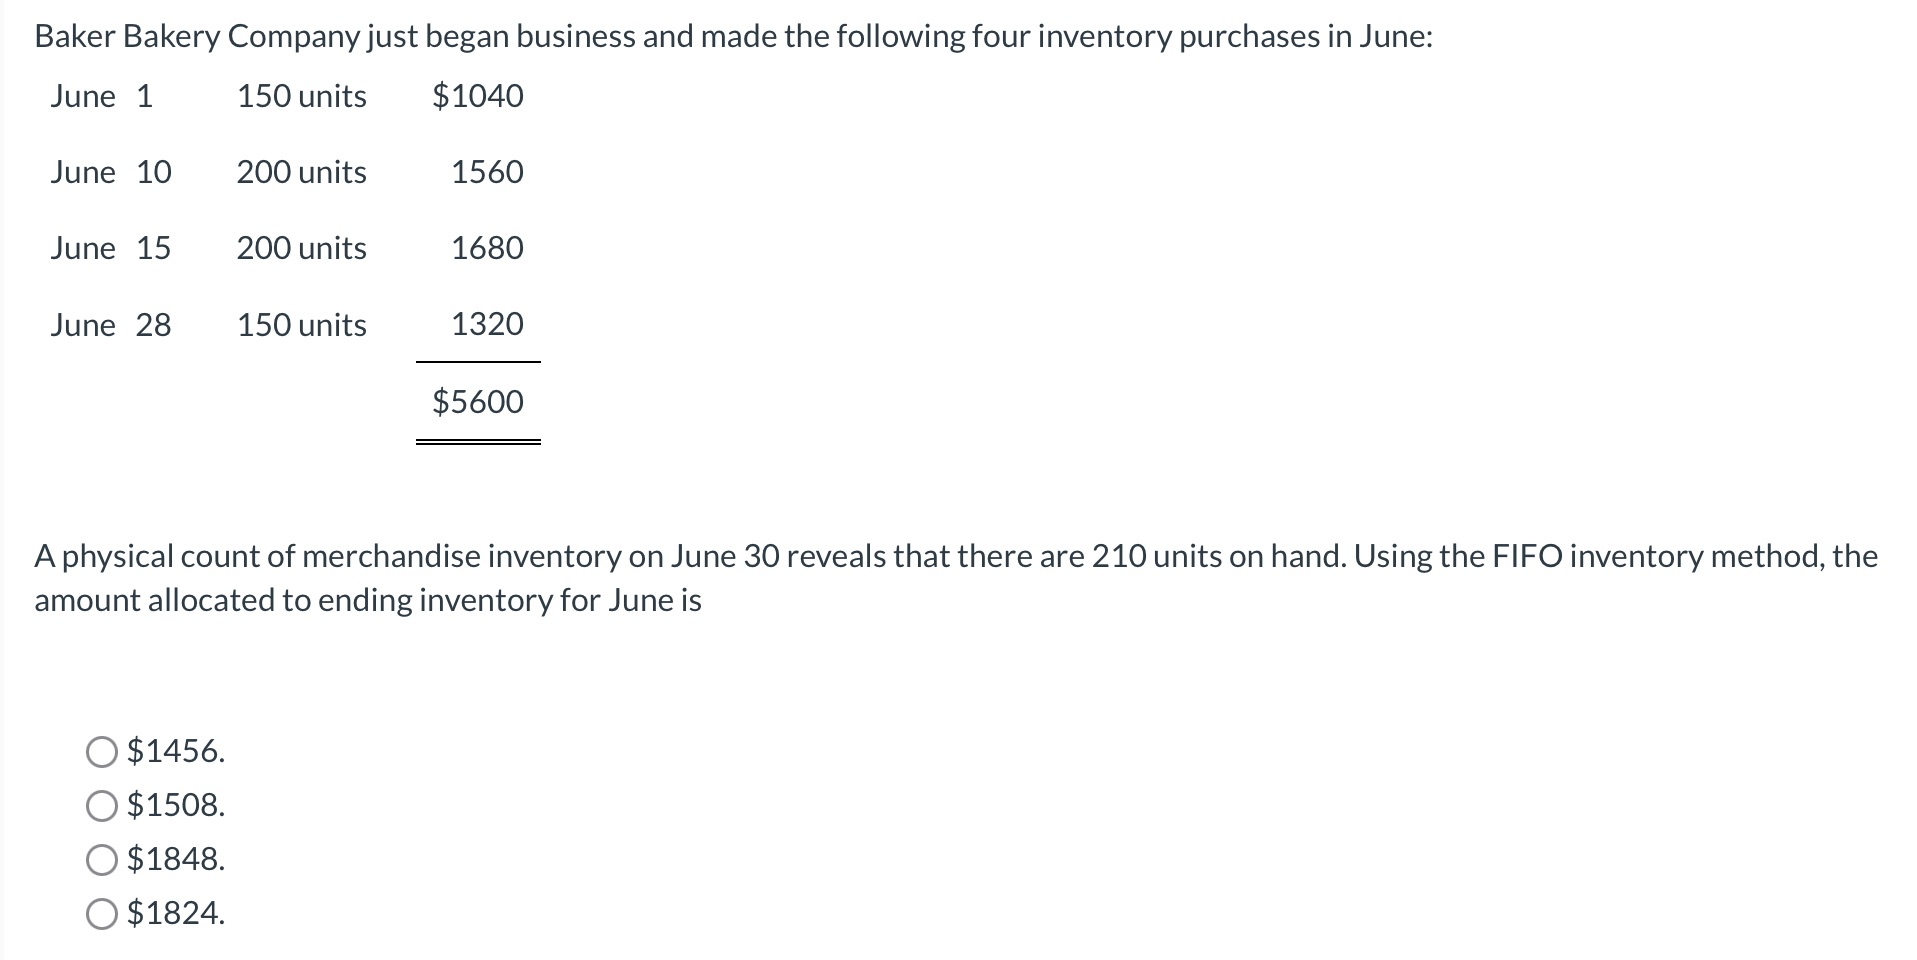Mark the $1824 radio button
The width and height of the screenshot is (1917, 960).
click(x=102, y=913)
